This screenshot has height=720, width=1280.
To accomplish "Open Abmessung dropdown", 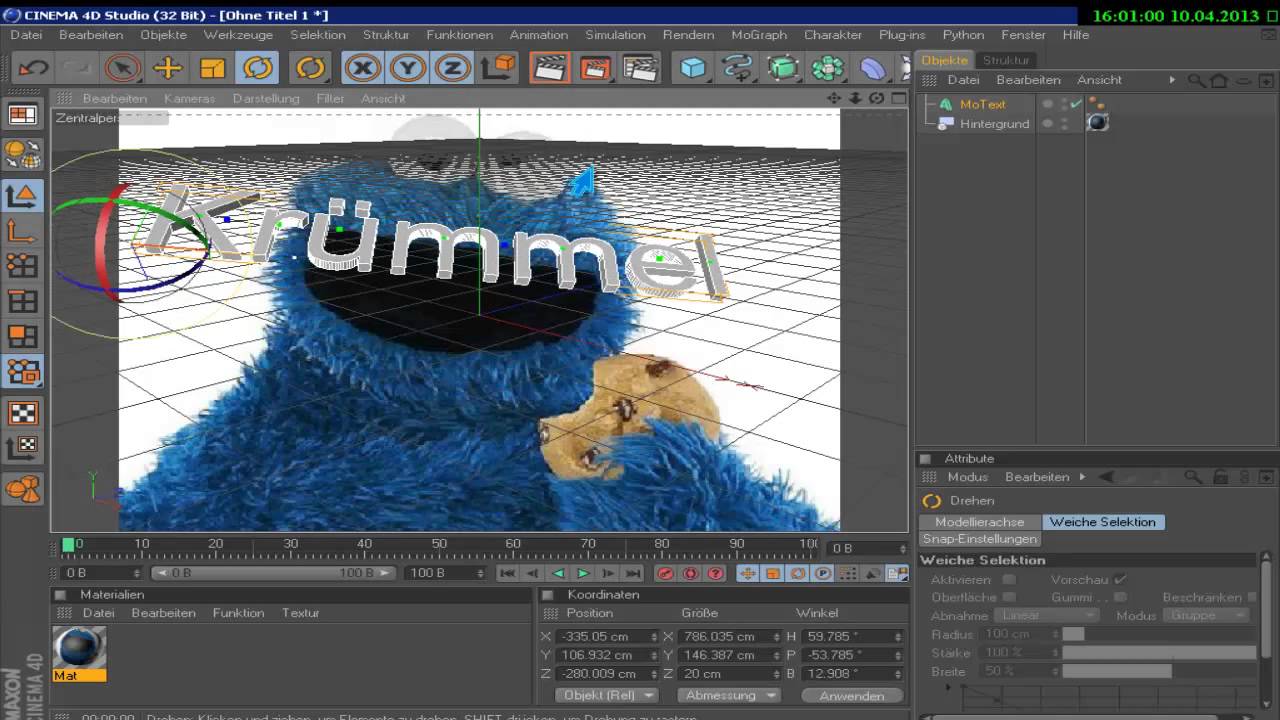I will tap(728, 695).
